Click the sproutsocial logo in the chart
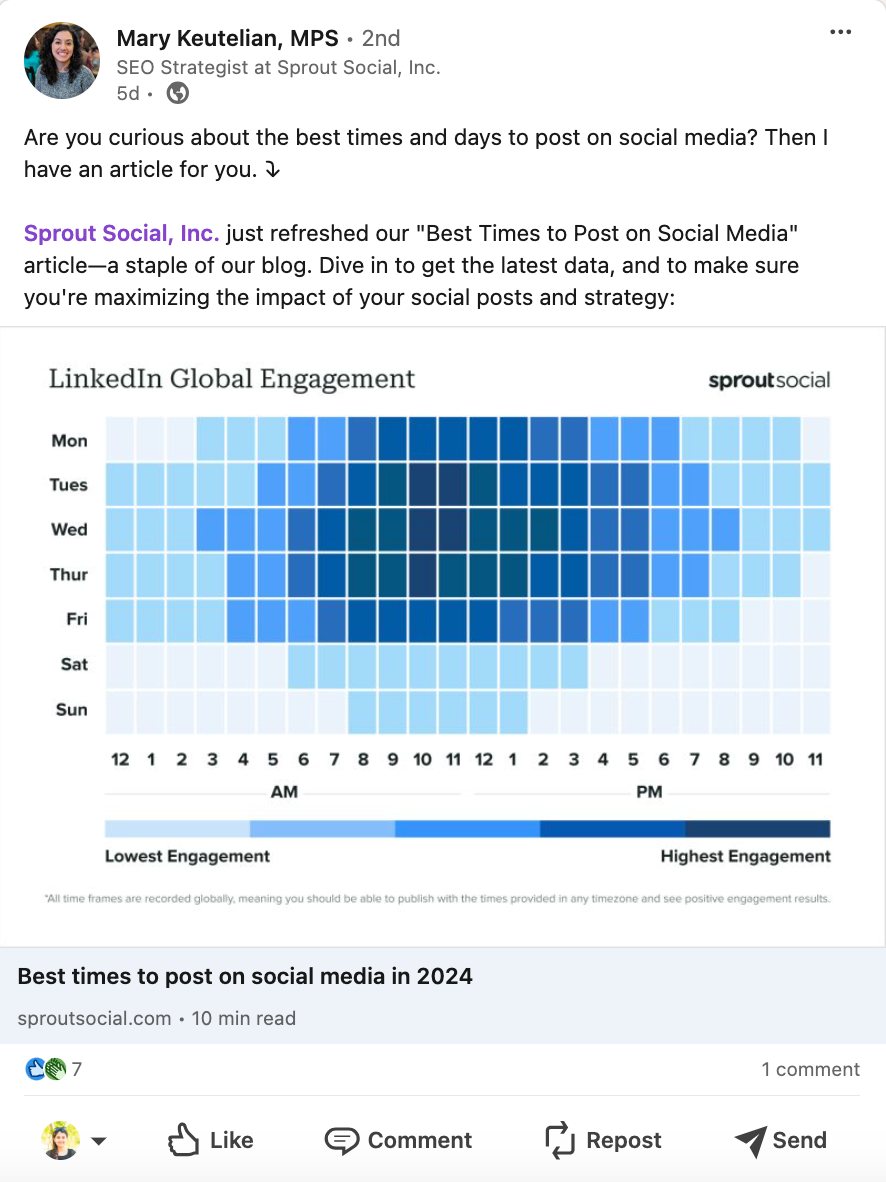This screenshot has width=886, height=1182. (769, 381)
